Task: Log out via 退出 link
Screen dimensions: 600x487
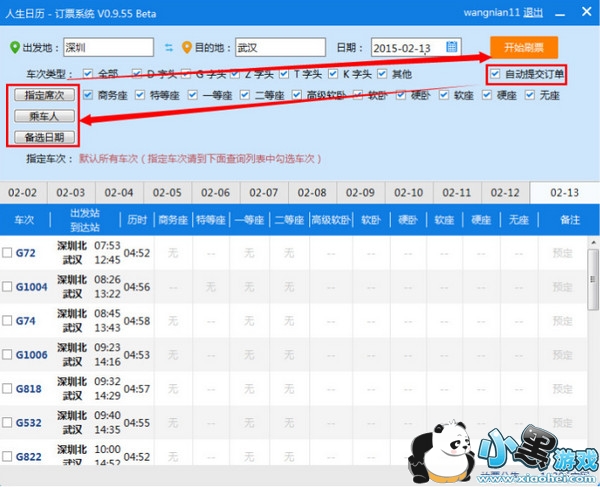Action: [533, 13]
